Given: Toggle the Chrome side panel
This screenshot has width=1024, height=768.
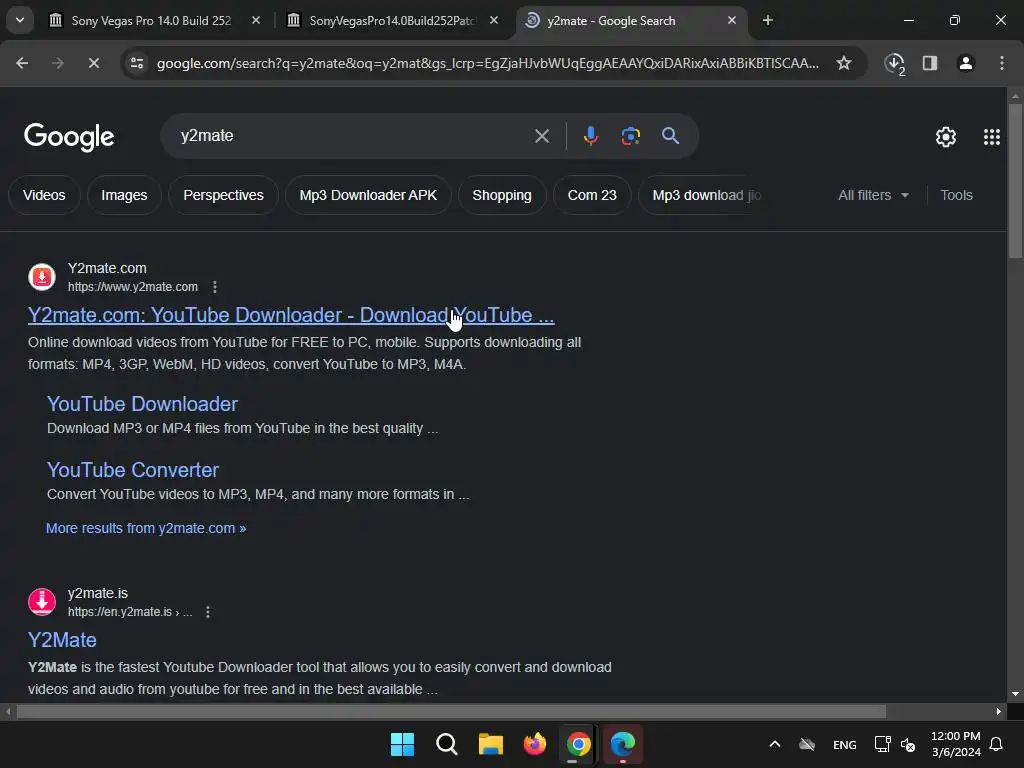Looking at the screenshot, I should (x=930, y=63).
